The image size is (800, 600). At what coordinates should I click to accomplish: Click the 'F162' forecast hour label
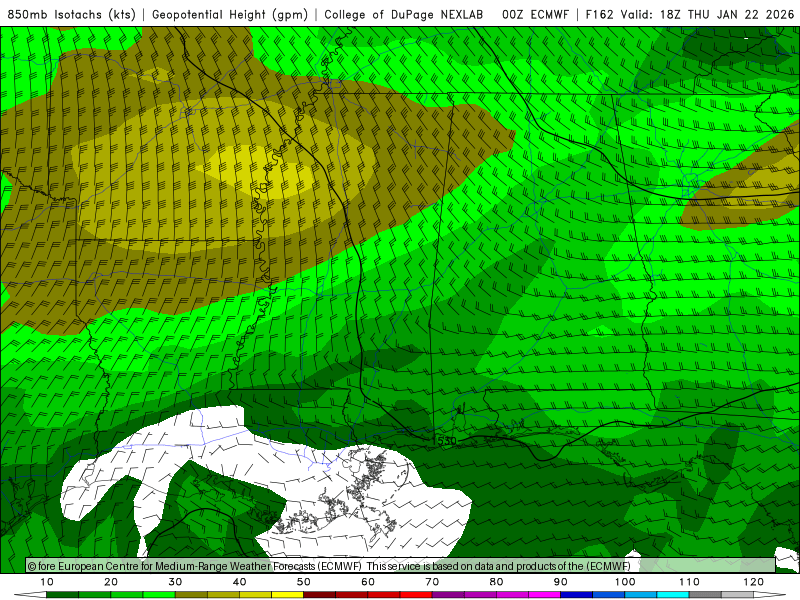pyautogui.click(x=599, y=14)
